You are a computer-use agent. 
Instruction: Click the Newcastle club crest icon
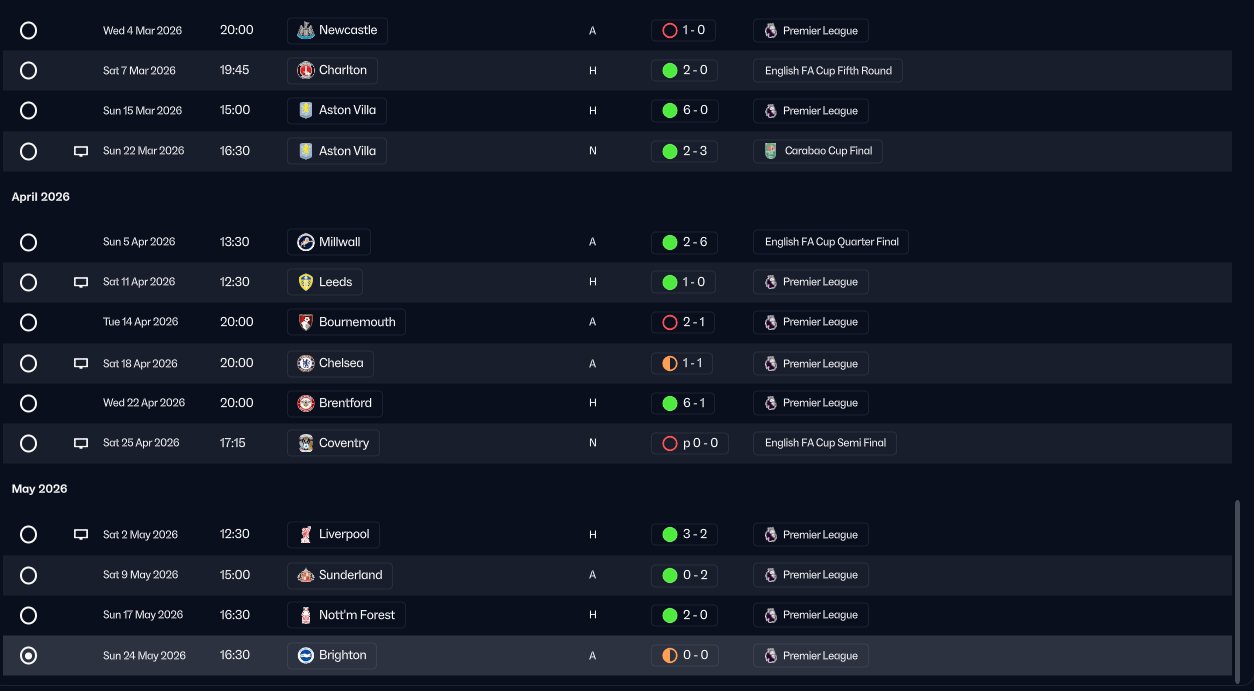point(305,31)
